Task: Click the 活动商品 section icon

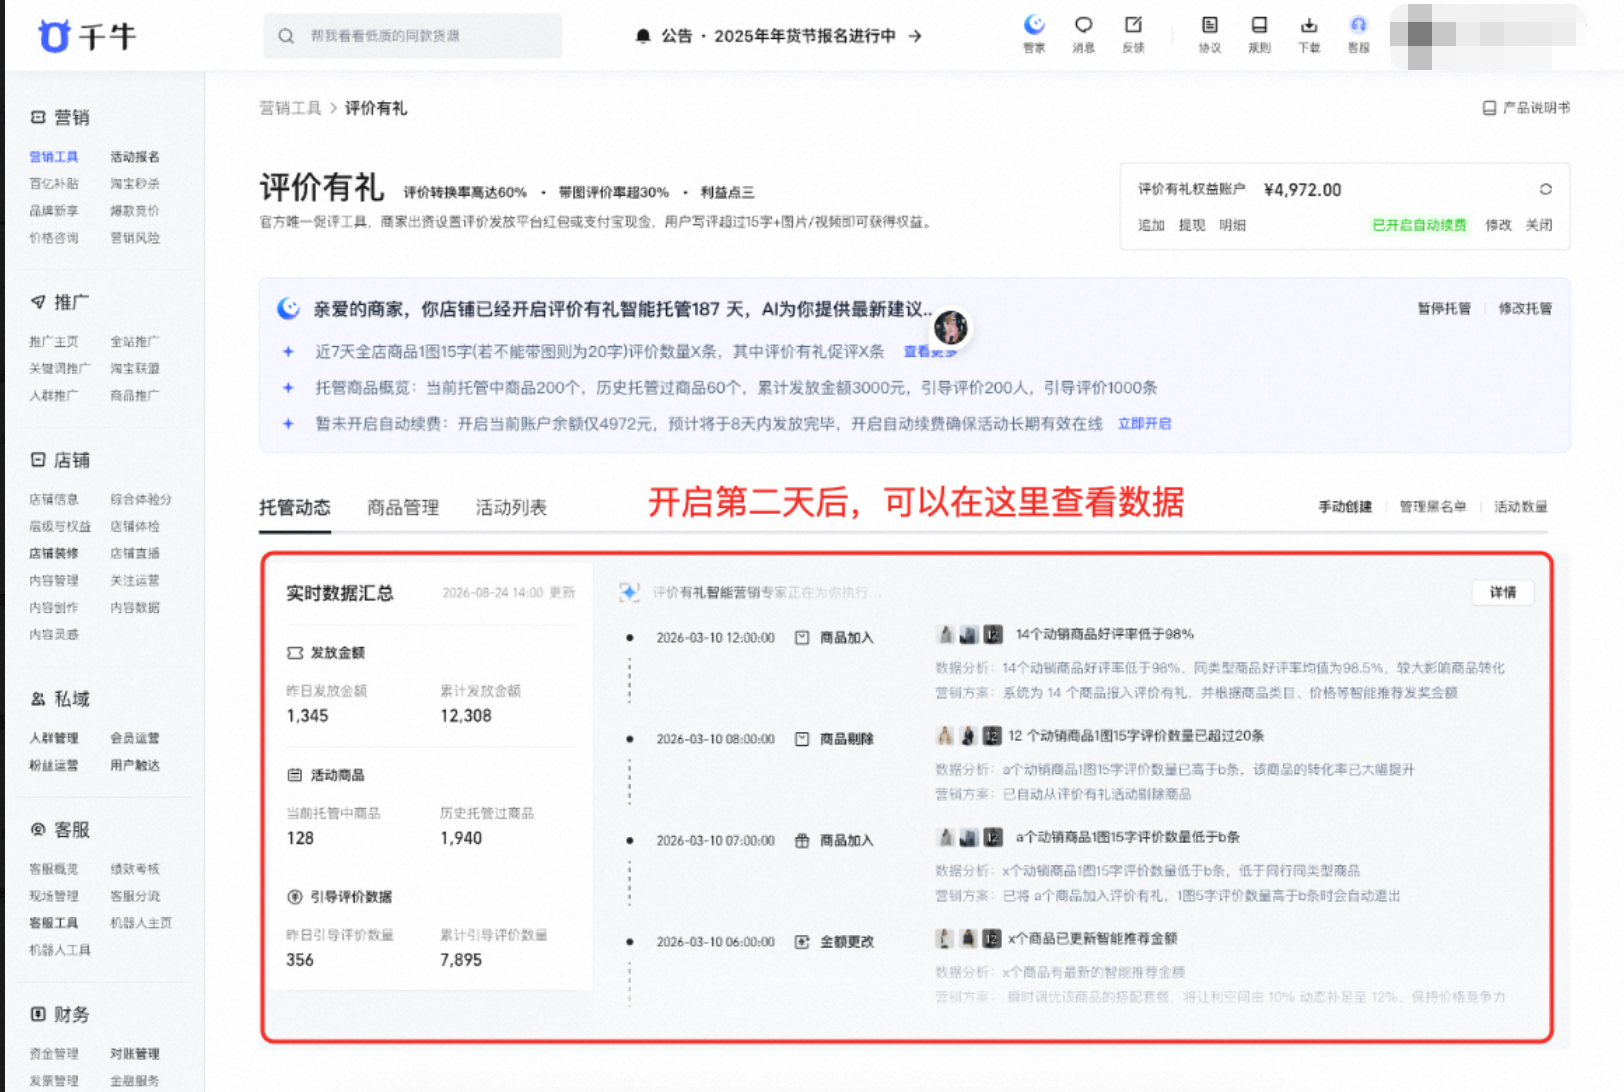Action: pyautogui.click(x=295, y=775)
